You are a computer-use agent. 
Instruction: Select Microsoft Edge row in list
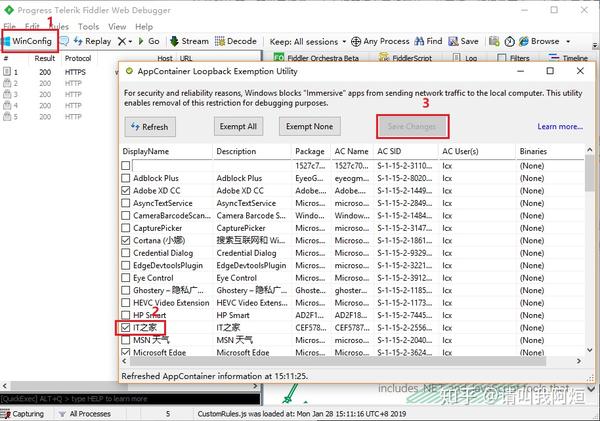point(352,352)
